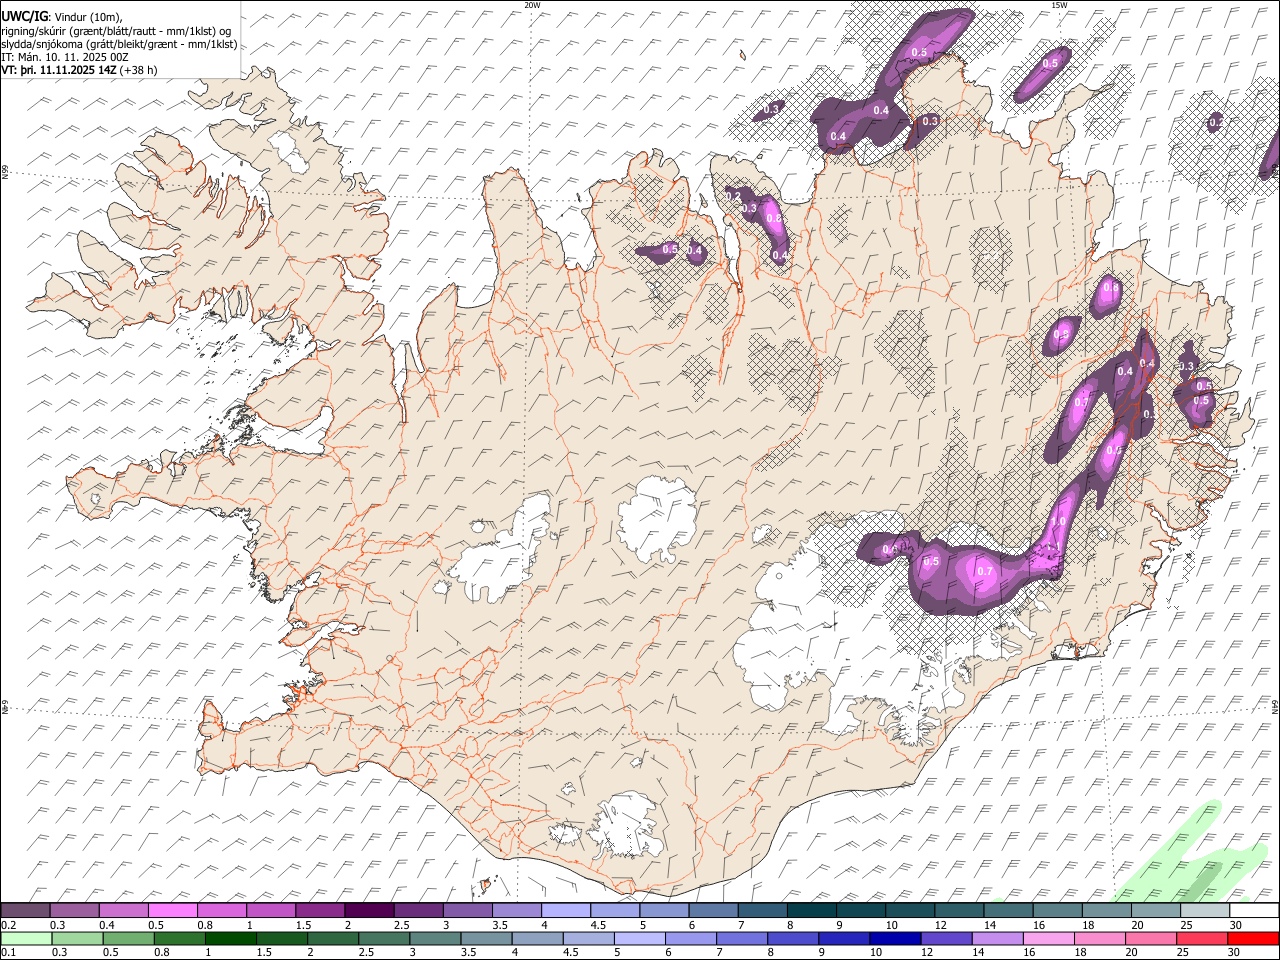Click the 1.0 snowfall value on the map

pyautogui.click(x=1058, y=522)
